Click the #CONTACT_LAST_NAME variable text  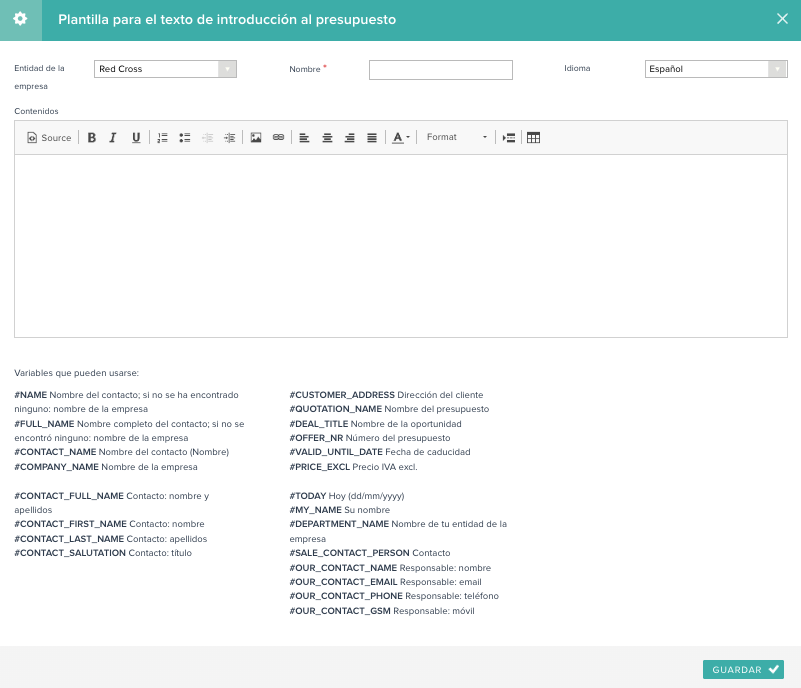tap(69, 539)
